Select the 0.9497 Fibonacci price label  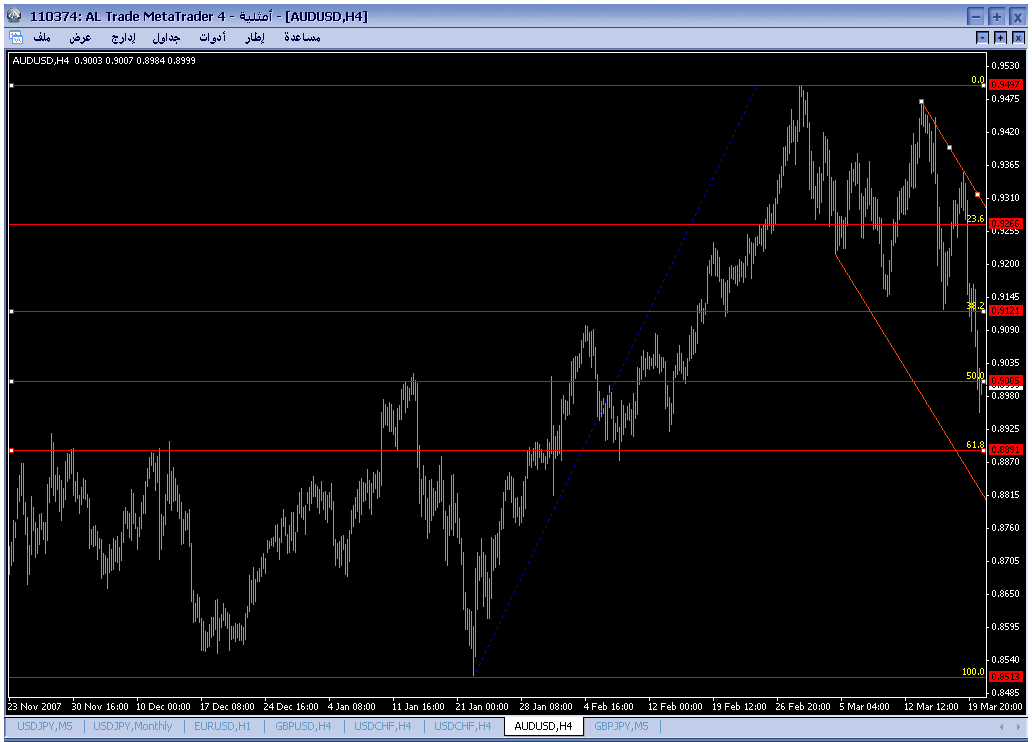[1006, 84]
